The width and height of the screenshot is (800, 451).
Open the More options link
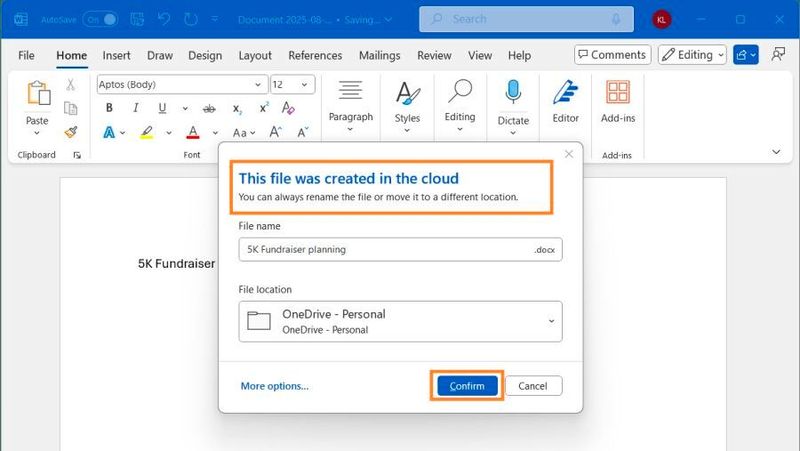[274, 386]
